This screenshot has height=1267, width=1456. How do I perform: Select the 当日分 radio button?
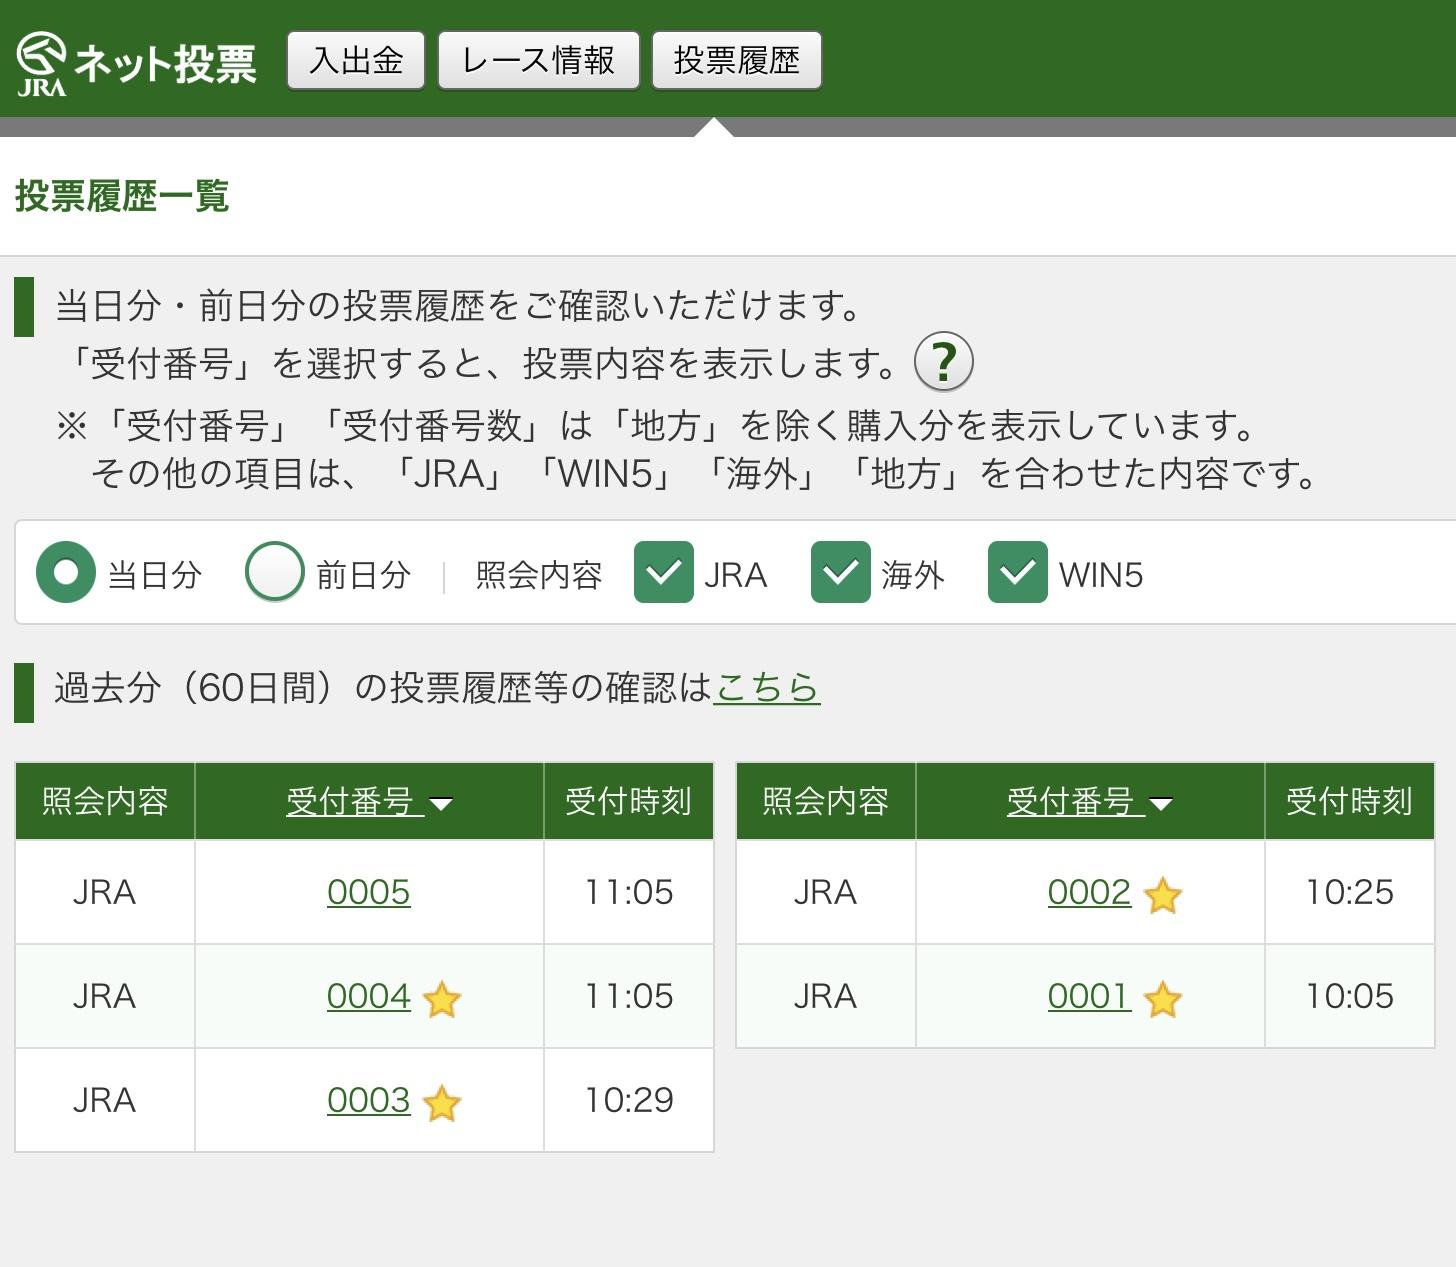click(x=66, y=572)
